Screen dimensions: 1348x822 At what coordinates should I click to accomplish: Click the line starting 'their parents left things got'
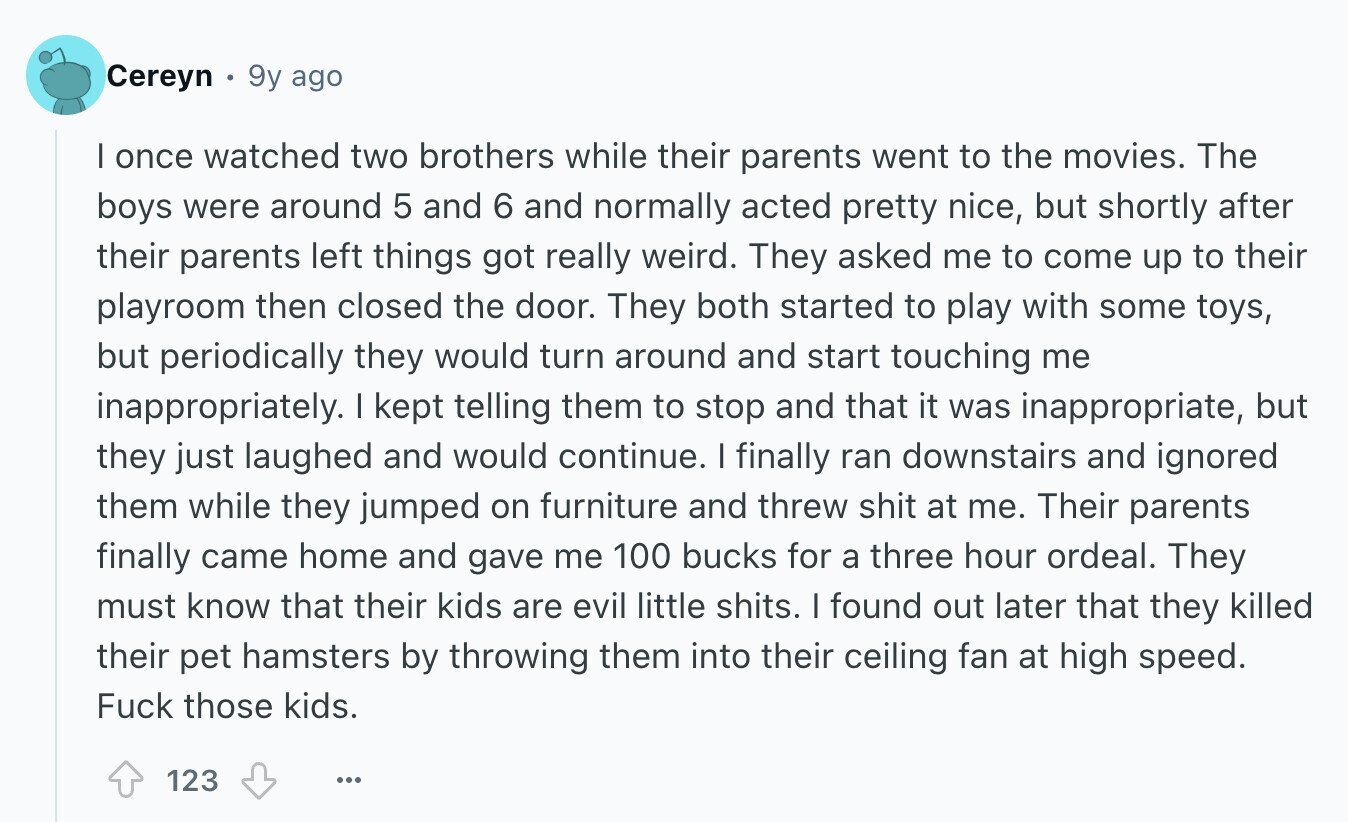coord(701,256)
